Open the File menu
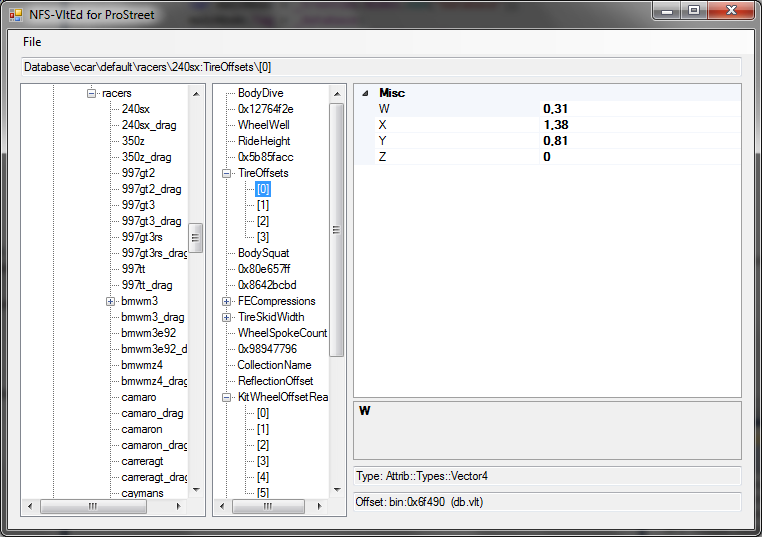This screenshot has width=762, height=537. (x=32, y=42)
